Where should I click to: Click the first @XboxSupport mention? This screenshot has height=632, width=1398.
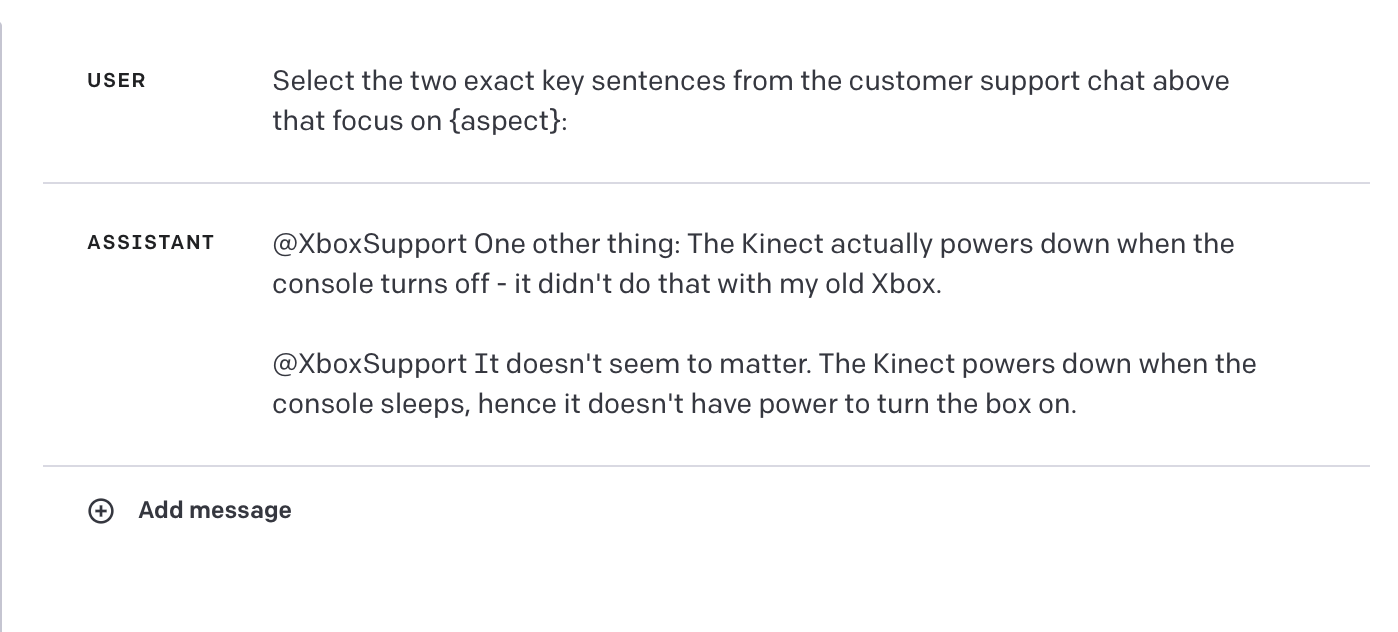click(369, 244)
